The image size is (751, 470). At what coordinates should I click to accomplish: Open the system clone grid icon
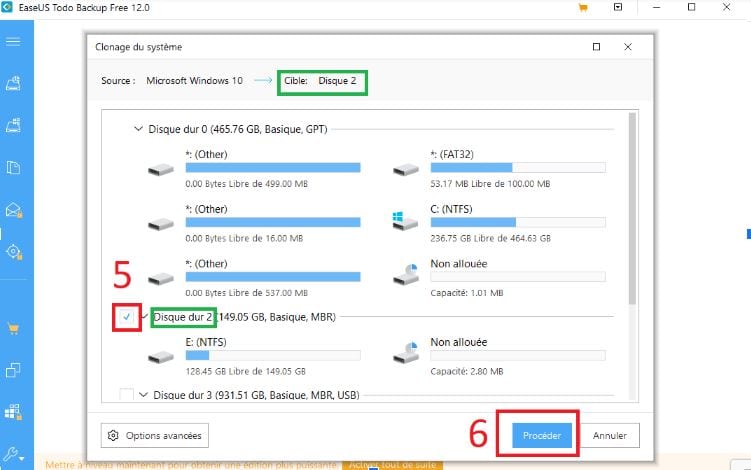coord(13,412)
